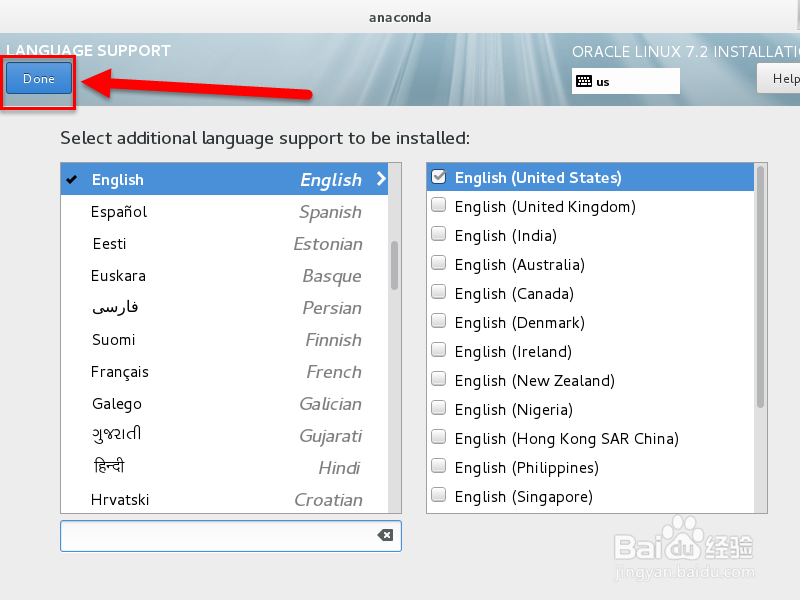Enable English (Philippines) checkbox
The width and height of the screenshot is (800, 600).
pyautogui.click(x=438, y=466)
